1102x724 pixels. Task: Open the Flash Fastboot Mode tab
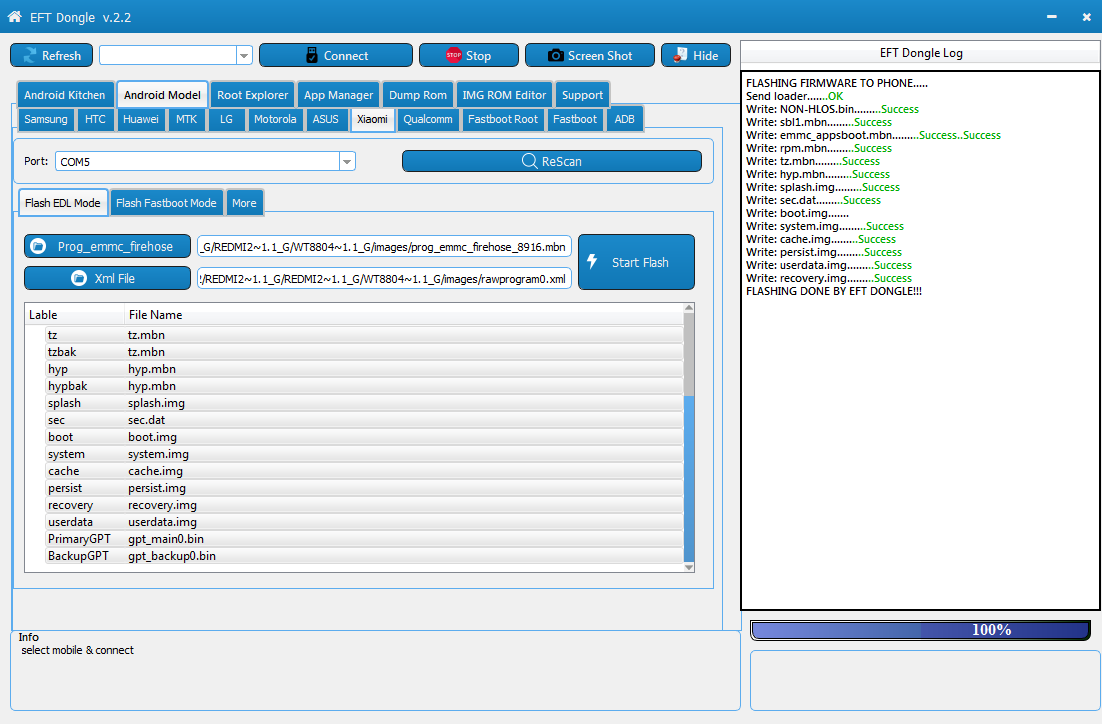click(x=166, y=203)
